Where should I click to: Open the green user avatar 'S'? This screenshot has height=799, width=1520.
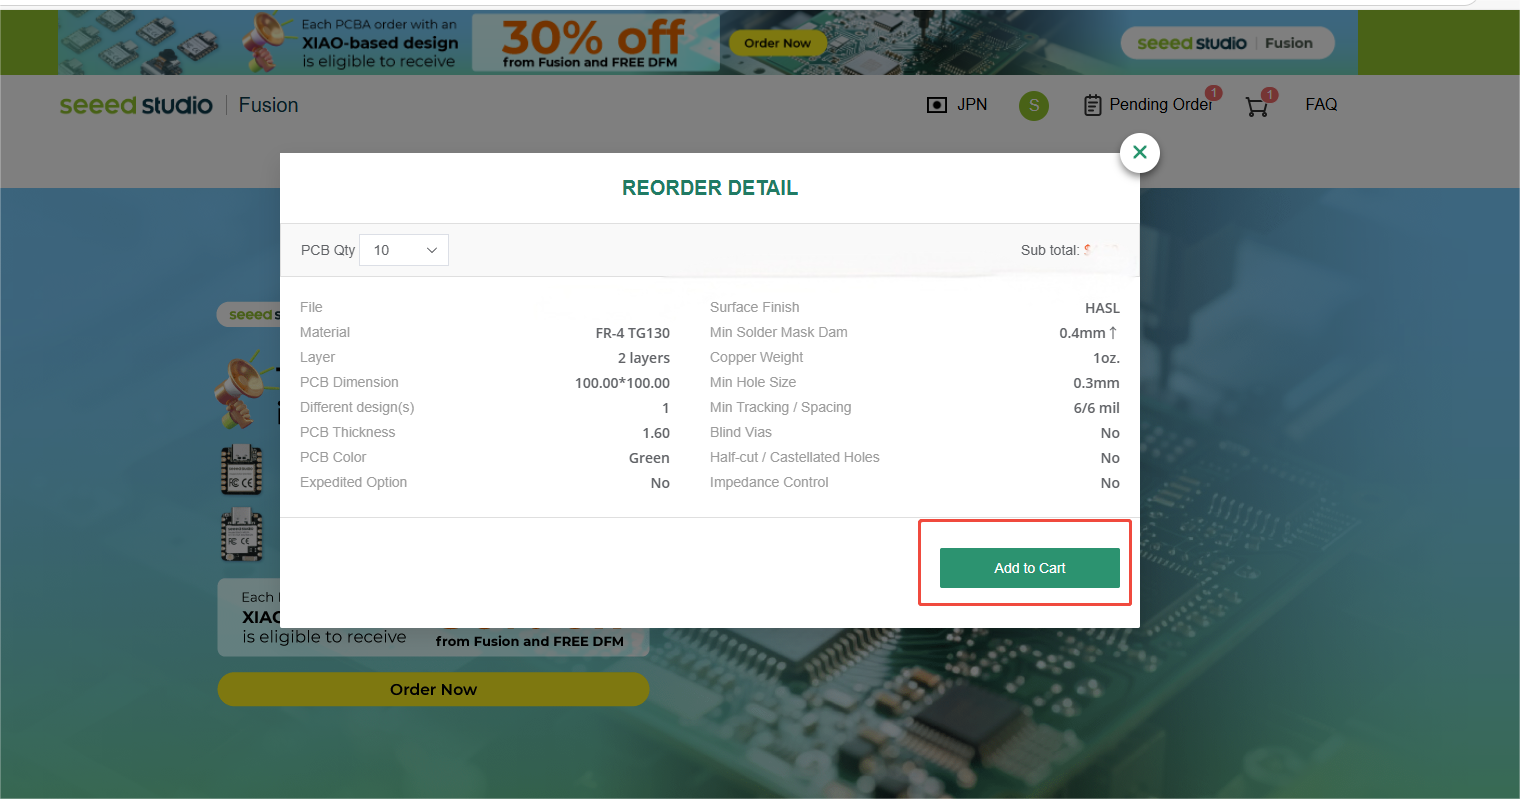(x=1033, y=105)
